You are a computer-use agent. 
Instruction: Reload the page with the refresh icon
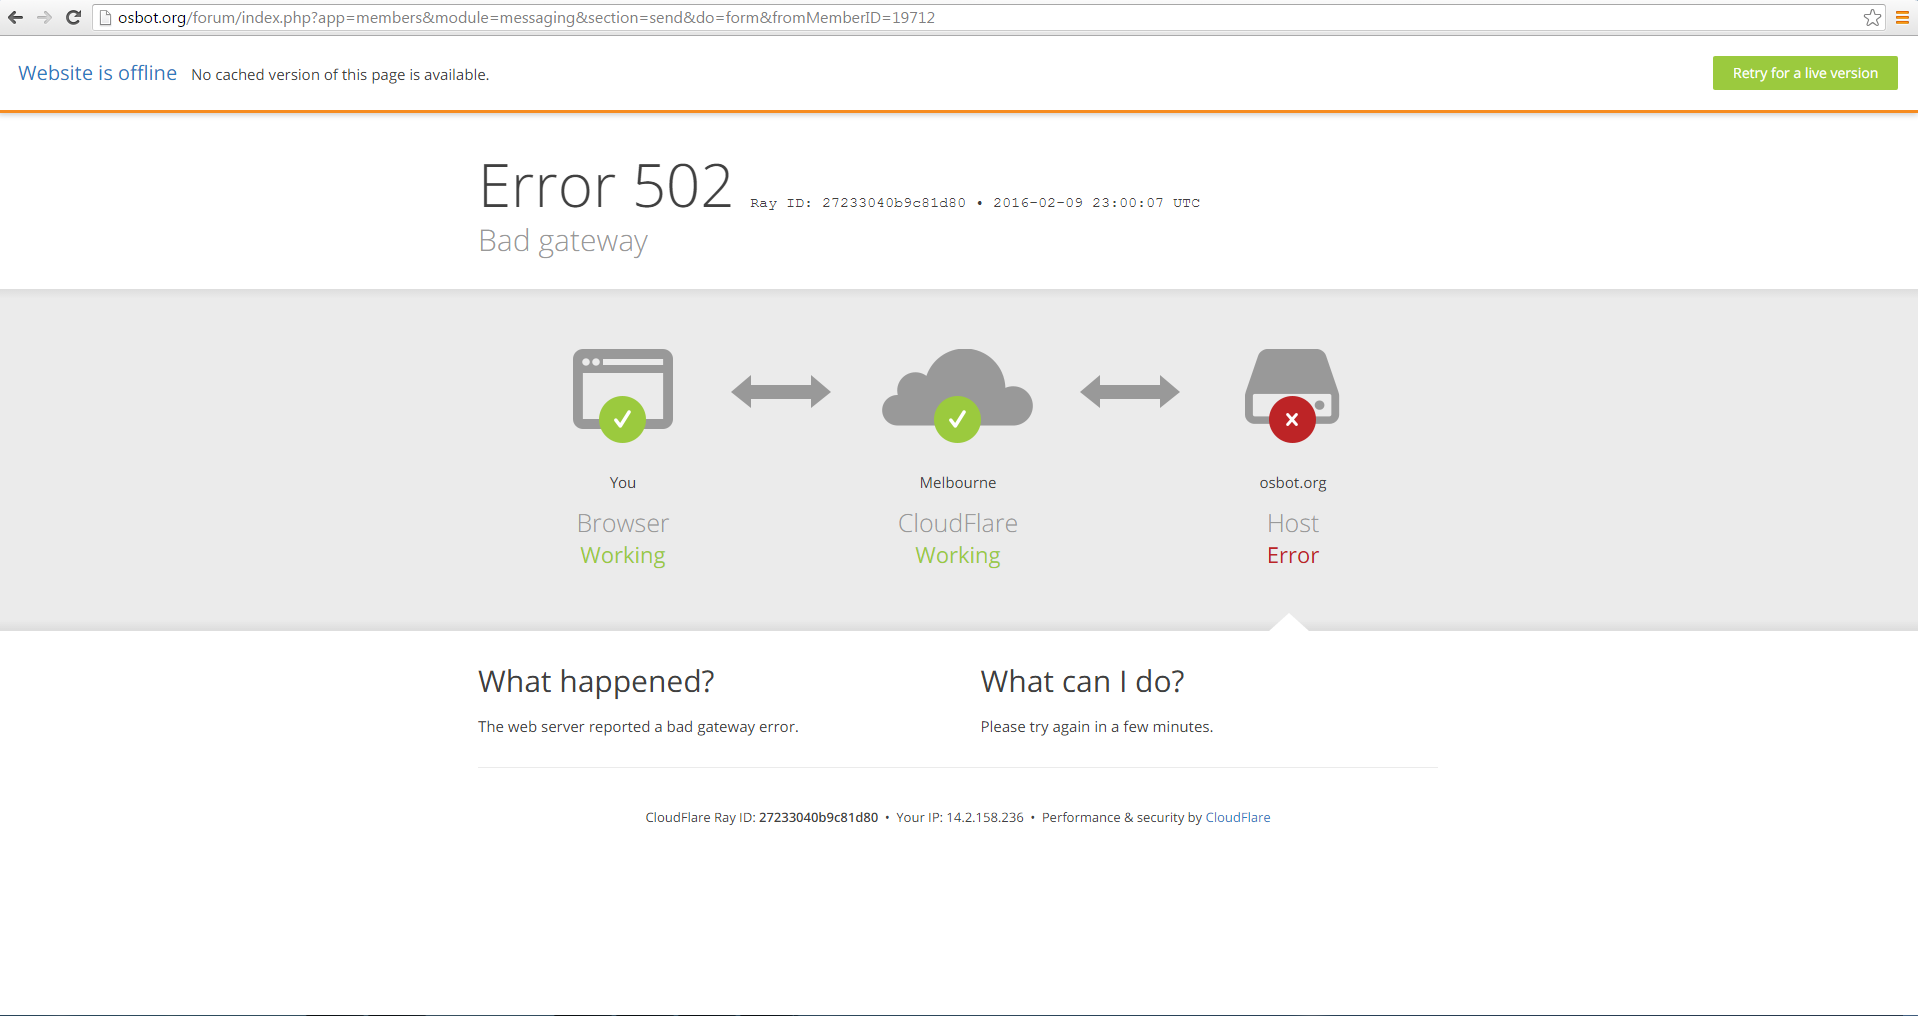coord(73,17)
